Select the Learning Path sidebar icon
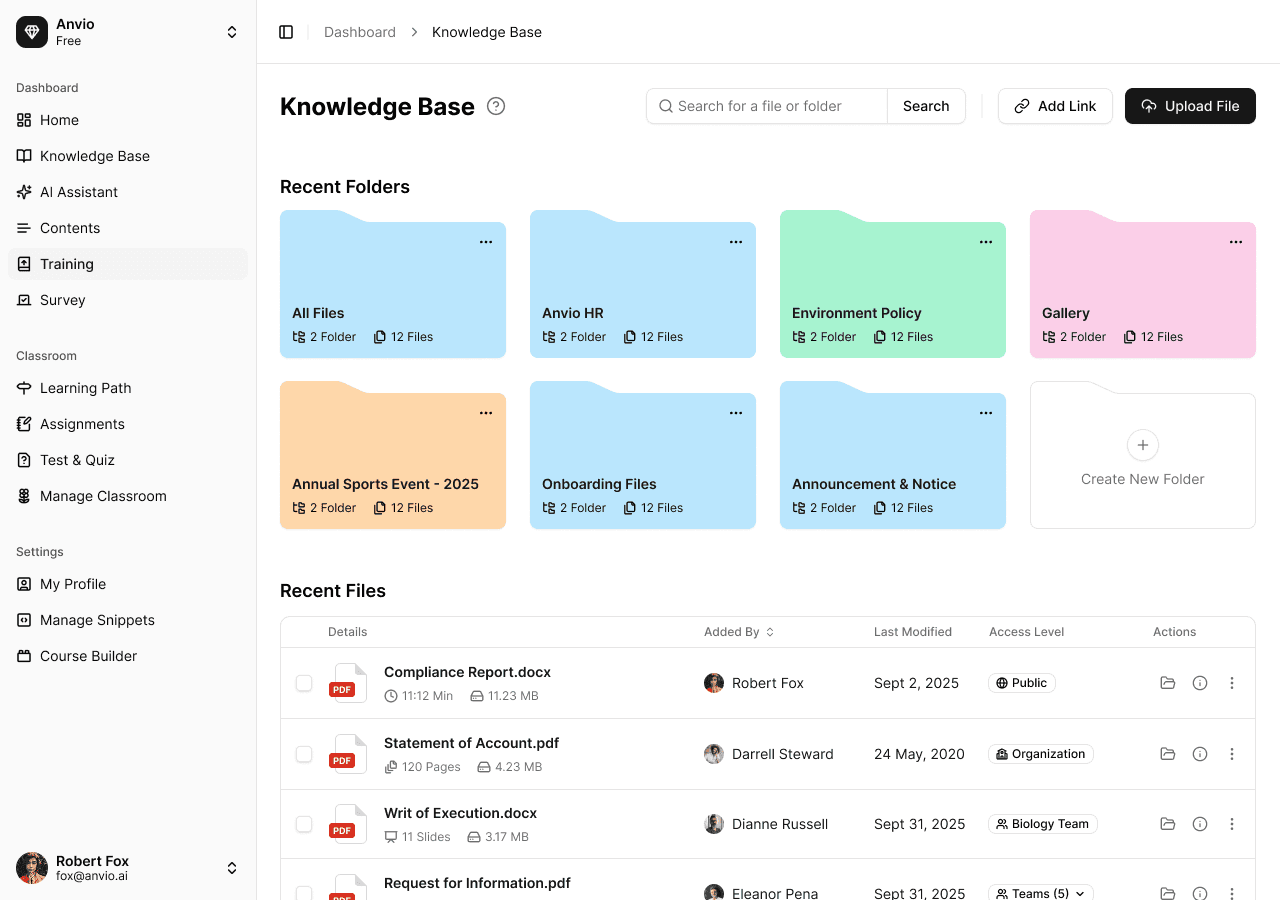The height and width of the screenshot is (900, 1280). [x=23, y=388]
